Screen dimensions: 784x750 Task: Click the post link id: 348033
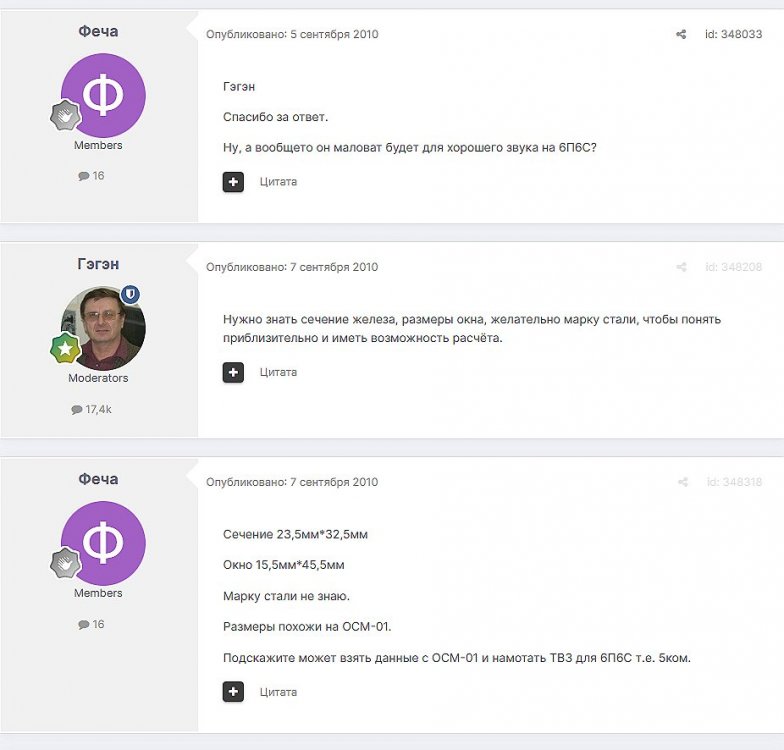(733, 34)
